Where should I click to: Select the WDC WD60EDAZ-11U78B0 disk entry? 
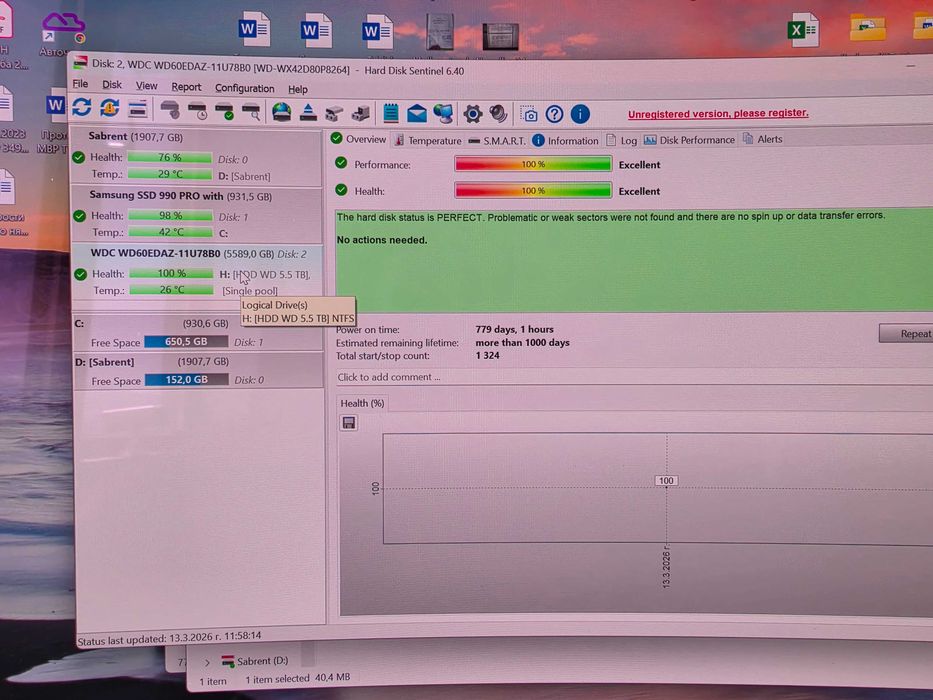[198, 272]
